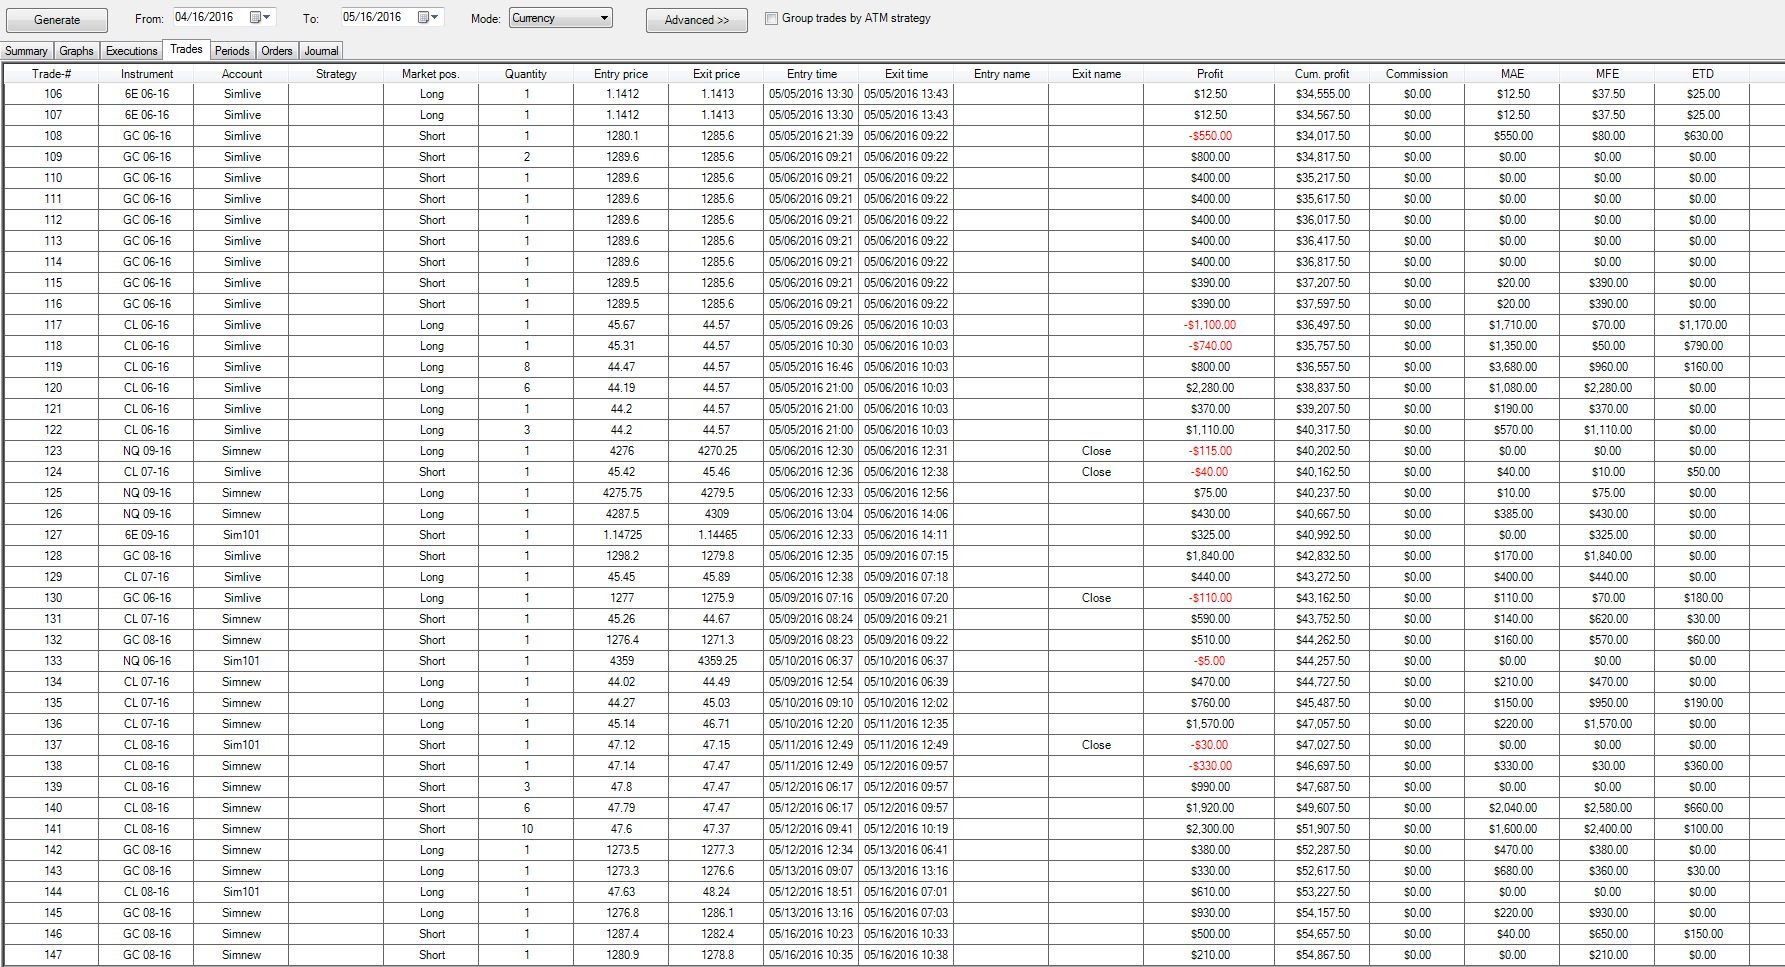Select -$1,100.00 loss on trade 117
Screen dimensions: 1785x967
[1210, 325]
